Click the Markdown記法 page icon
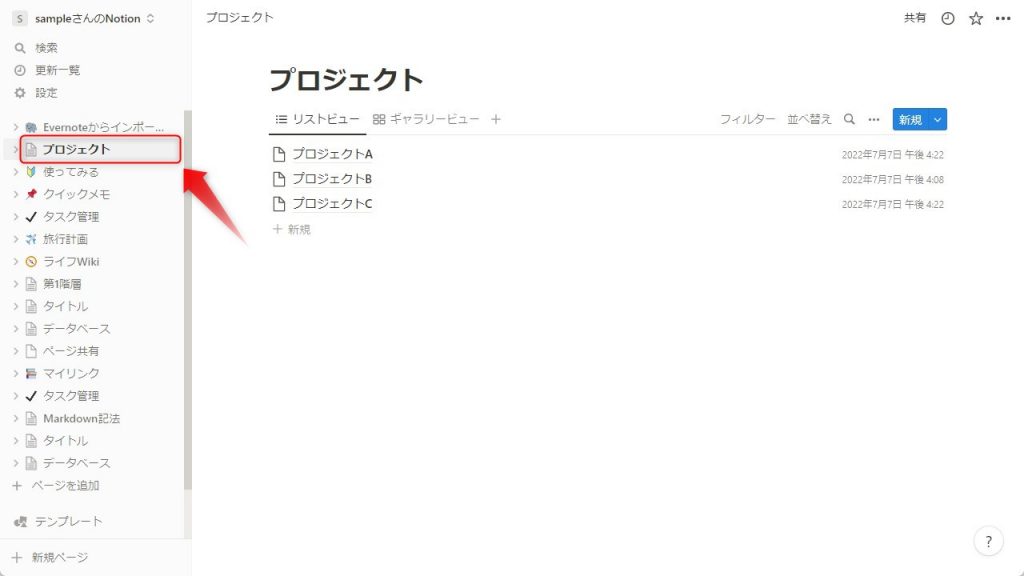The image size is (1024, 576). pos(31,418)
